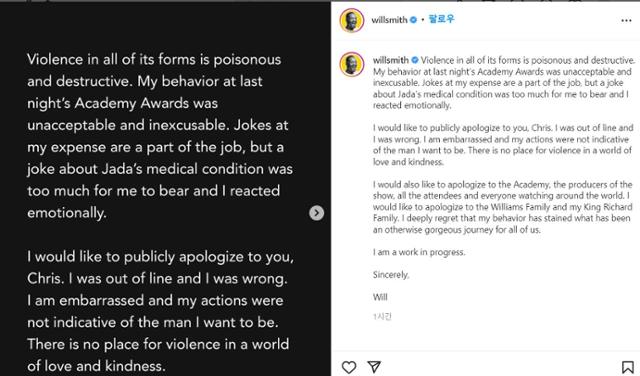640x376 pixels.
Task: Open the 1시간 timestamp below the caption
Action: (x=382, y=316)
